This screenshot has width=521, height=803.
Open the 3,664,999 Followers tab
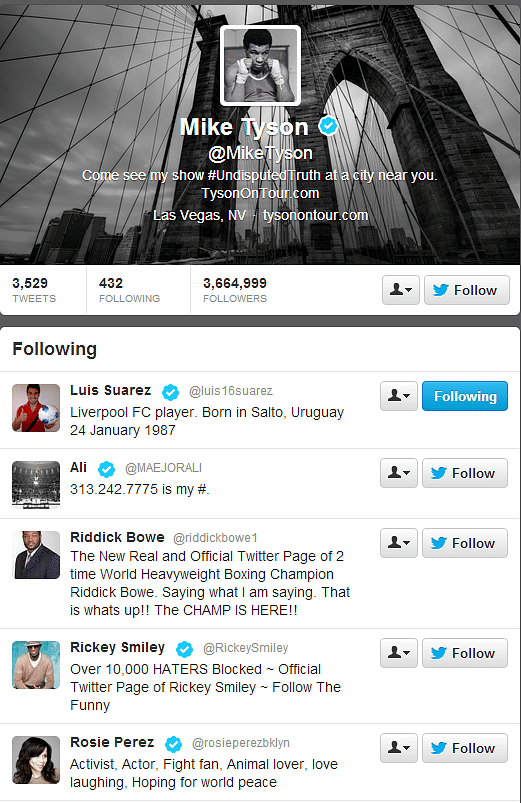pos(235,290)
